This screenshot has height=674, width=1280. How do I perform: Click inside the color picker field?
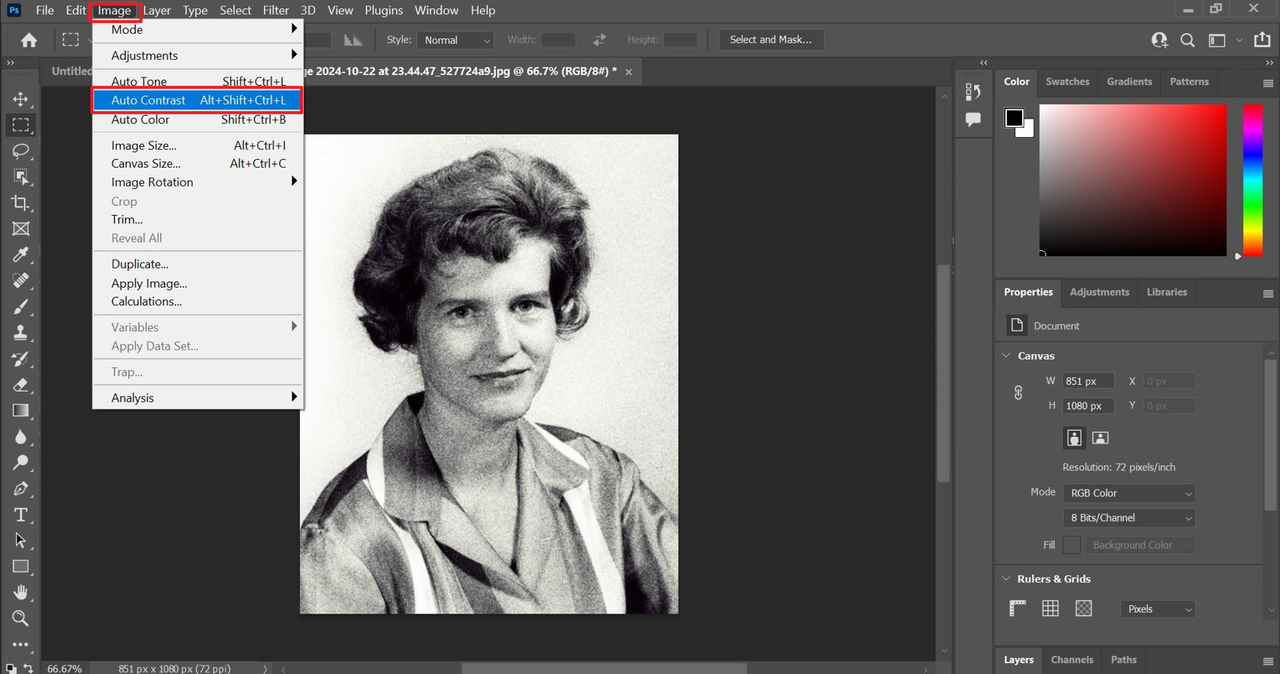(1133, 180)
